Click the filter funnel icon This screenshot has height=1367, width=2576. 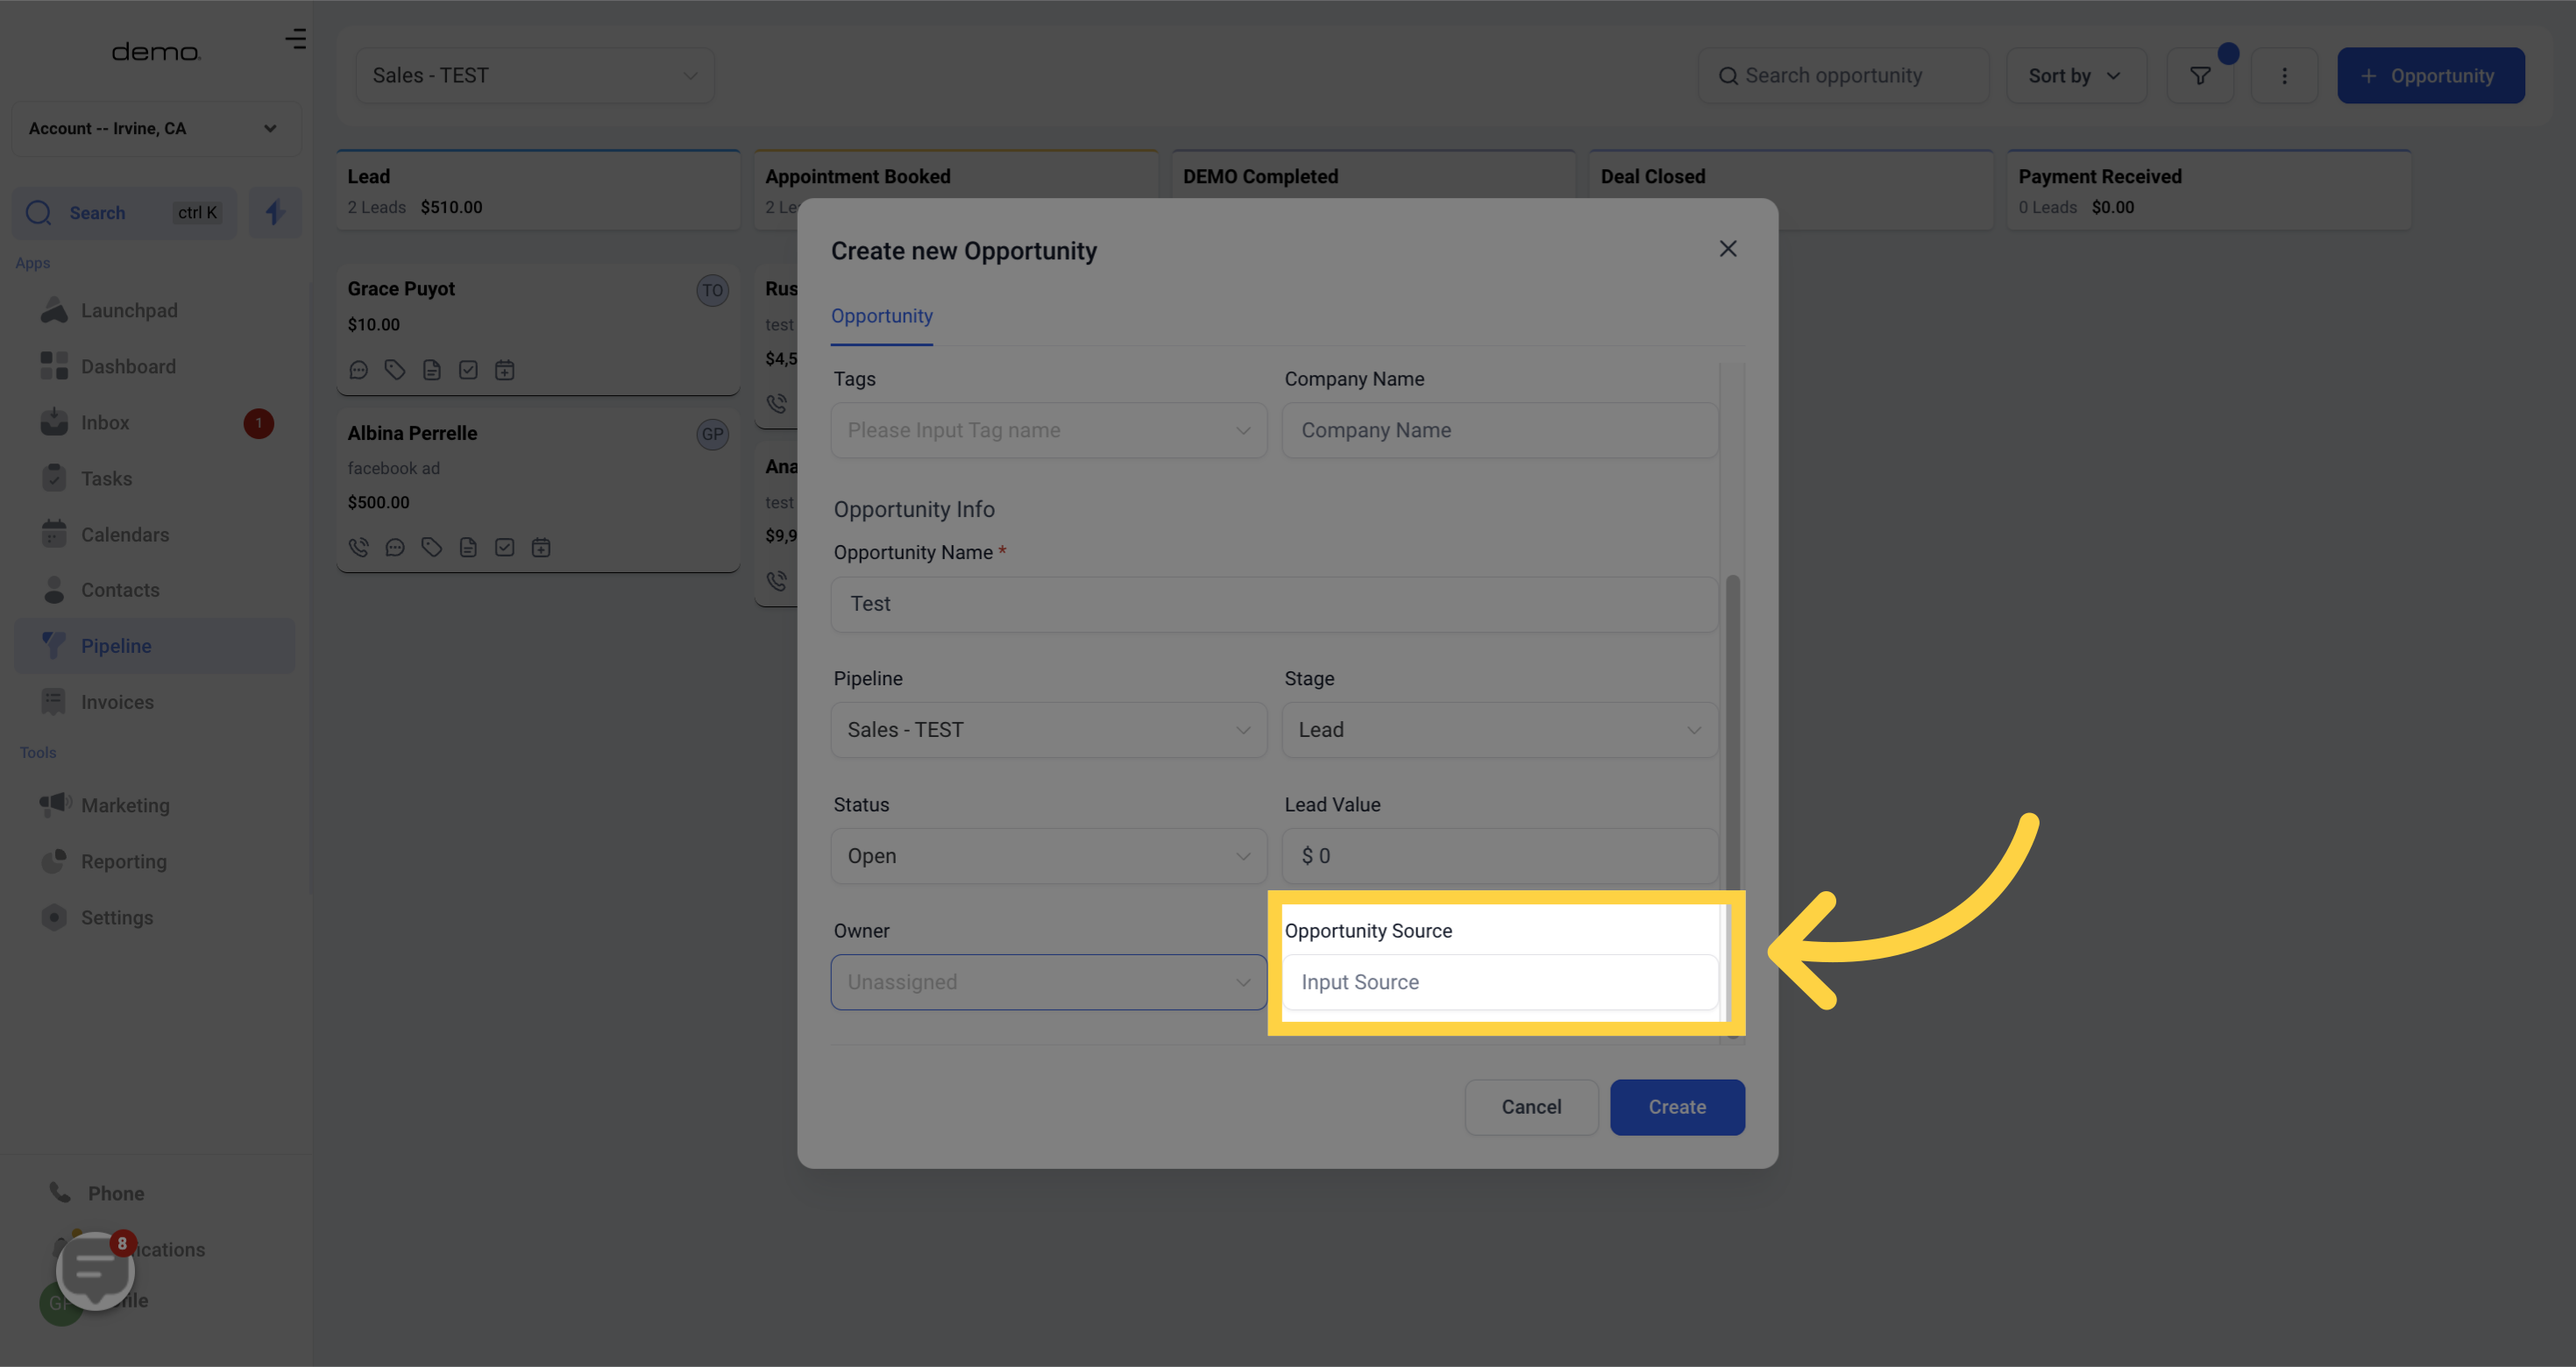[2199, 76]
